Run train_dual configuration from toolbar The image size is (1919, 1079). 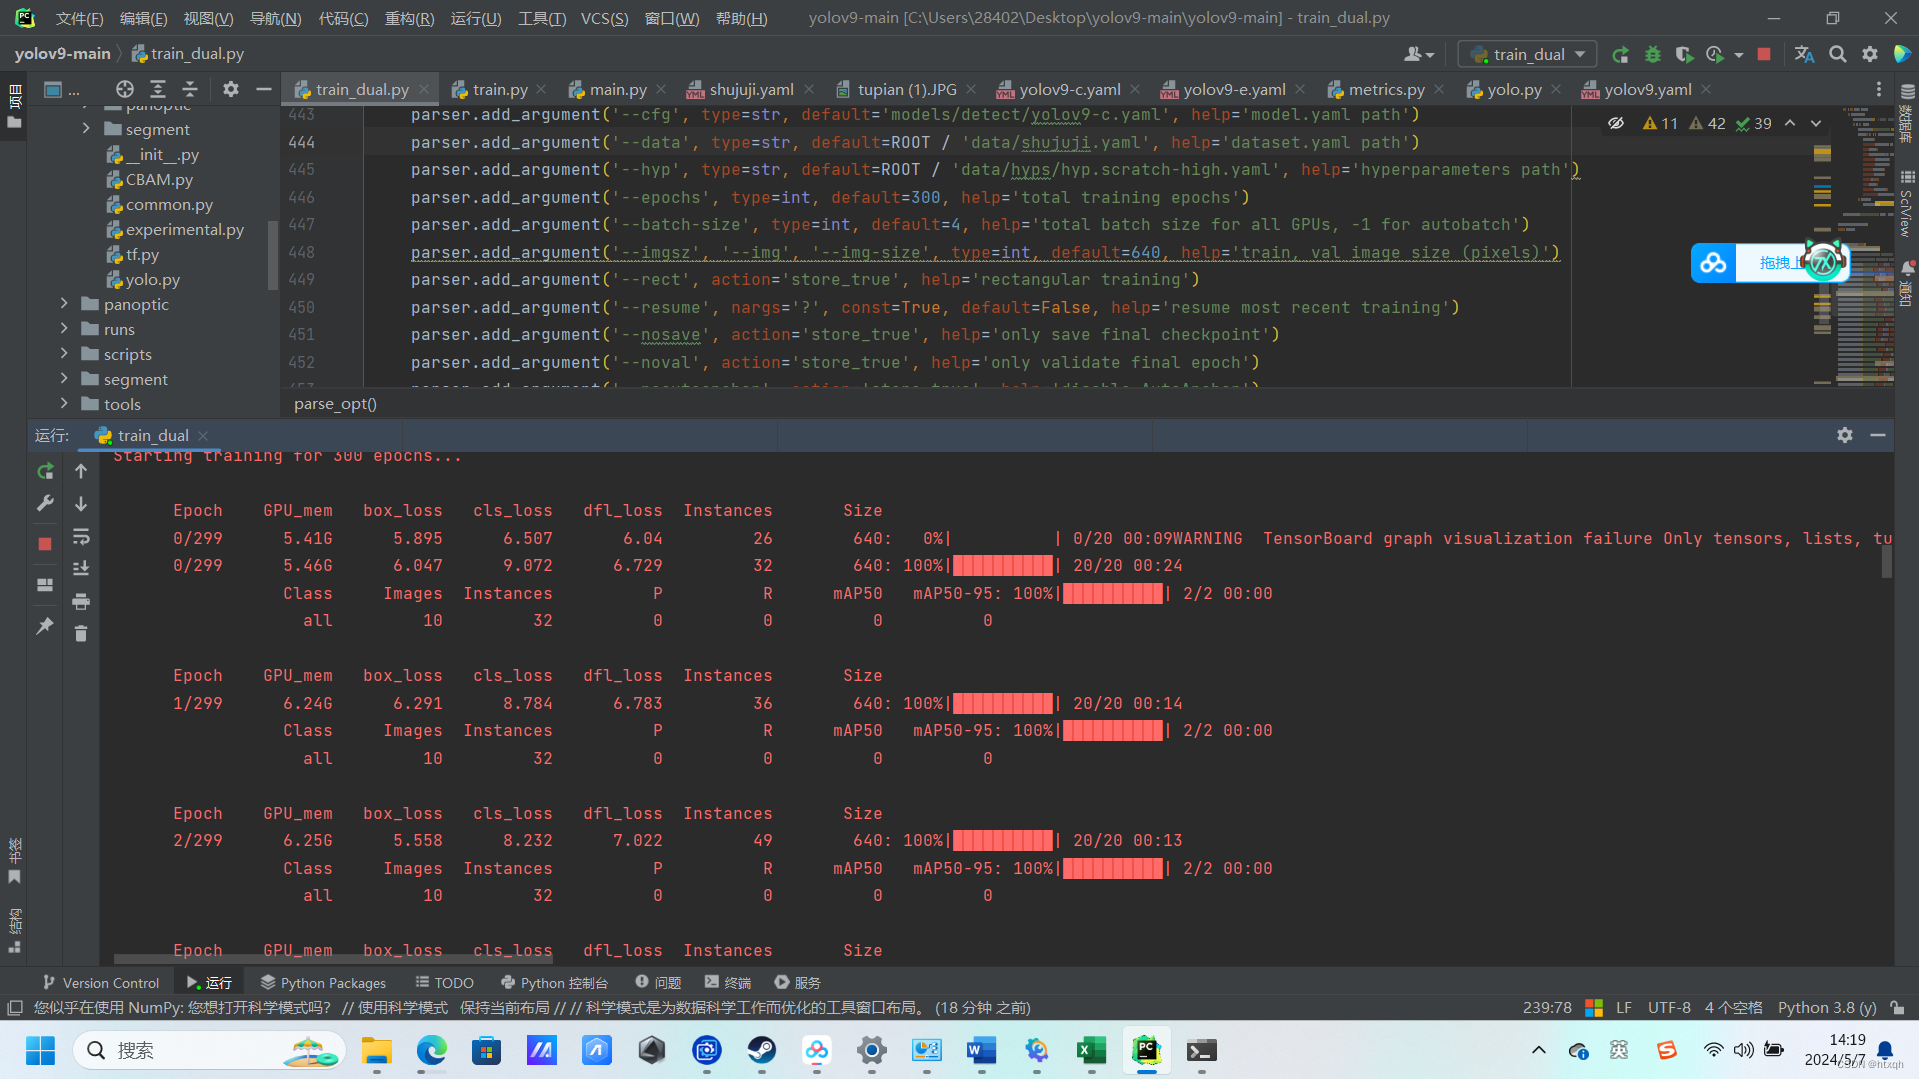click(1620, 54)
